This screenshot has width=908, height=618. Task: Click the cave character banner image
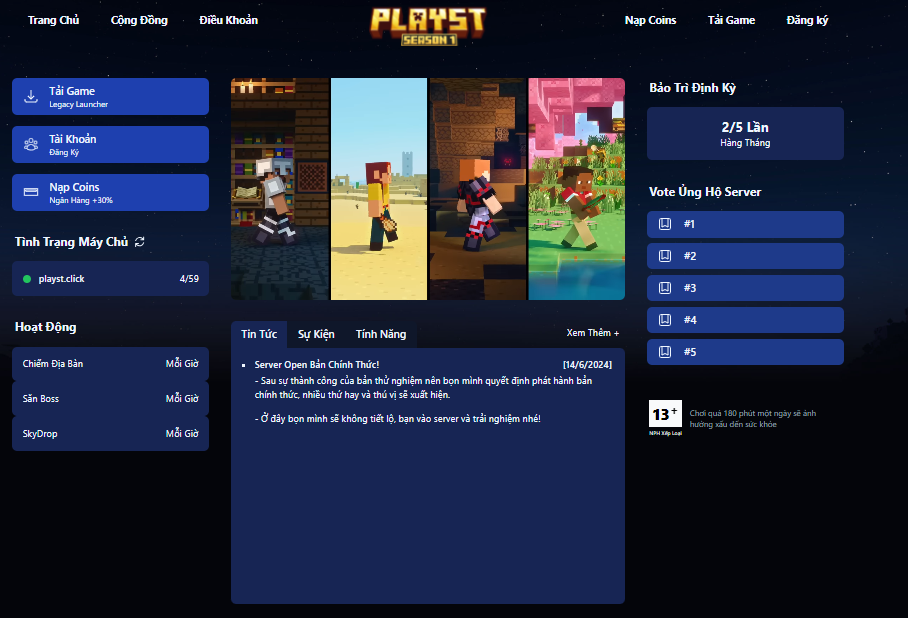coord(478,189)
